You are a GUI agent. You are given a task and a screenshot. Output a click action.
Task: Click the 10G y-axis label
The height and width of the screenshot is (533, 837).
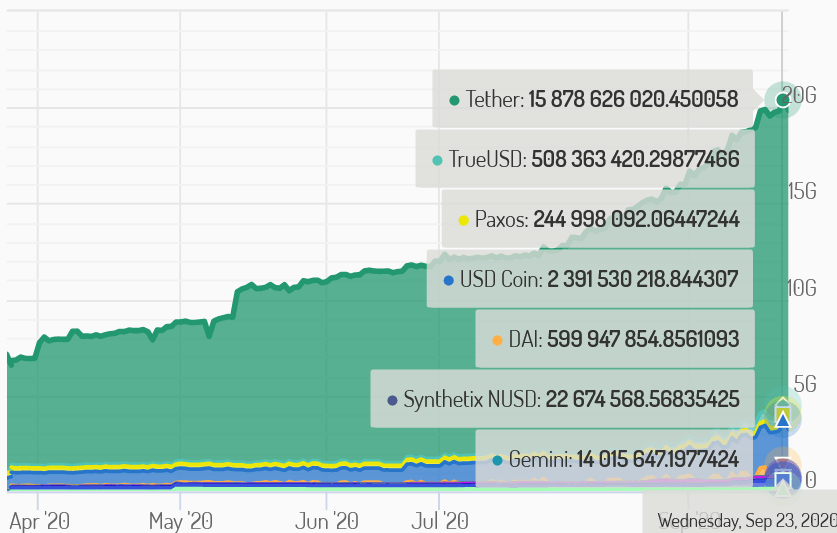[802, 288]
